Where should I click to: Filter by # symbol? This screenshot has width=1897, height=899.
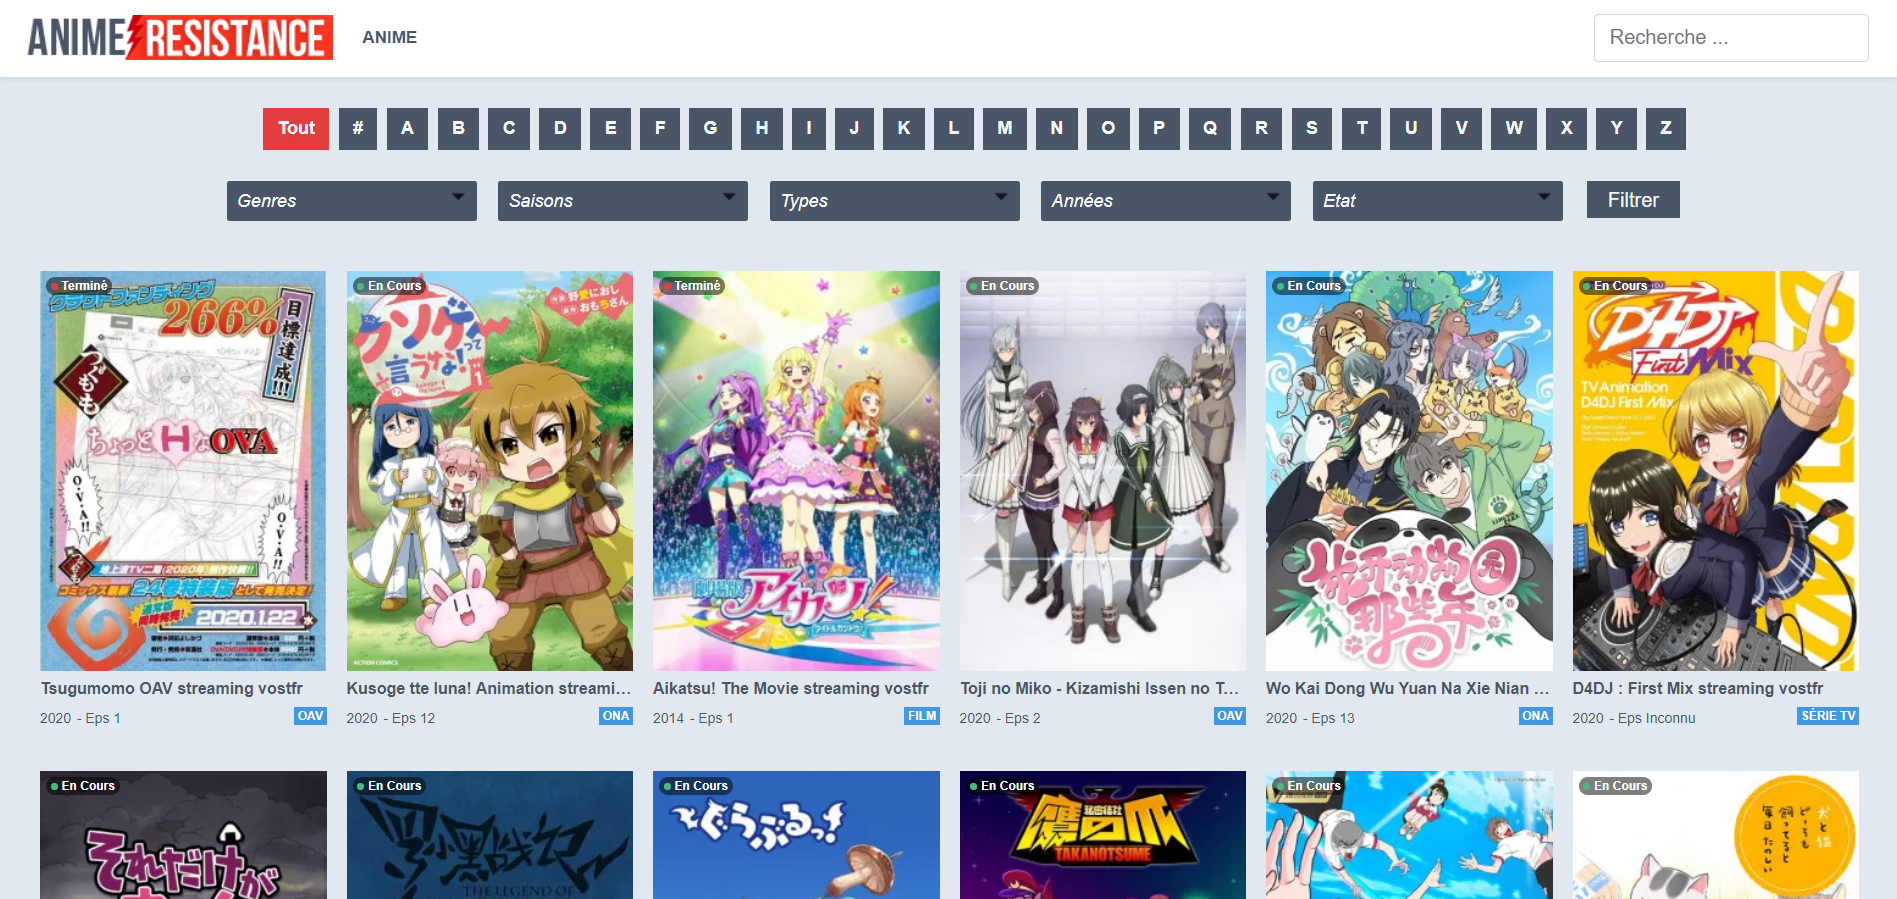358,128
